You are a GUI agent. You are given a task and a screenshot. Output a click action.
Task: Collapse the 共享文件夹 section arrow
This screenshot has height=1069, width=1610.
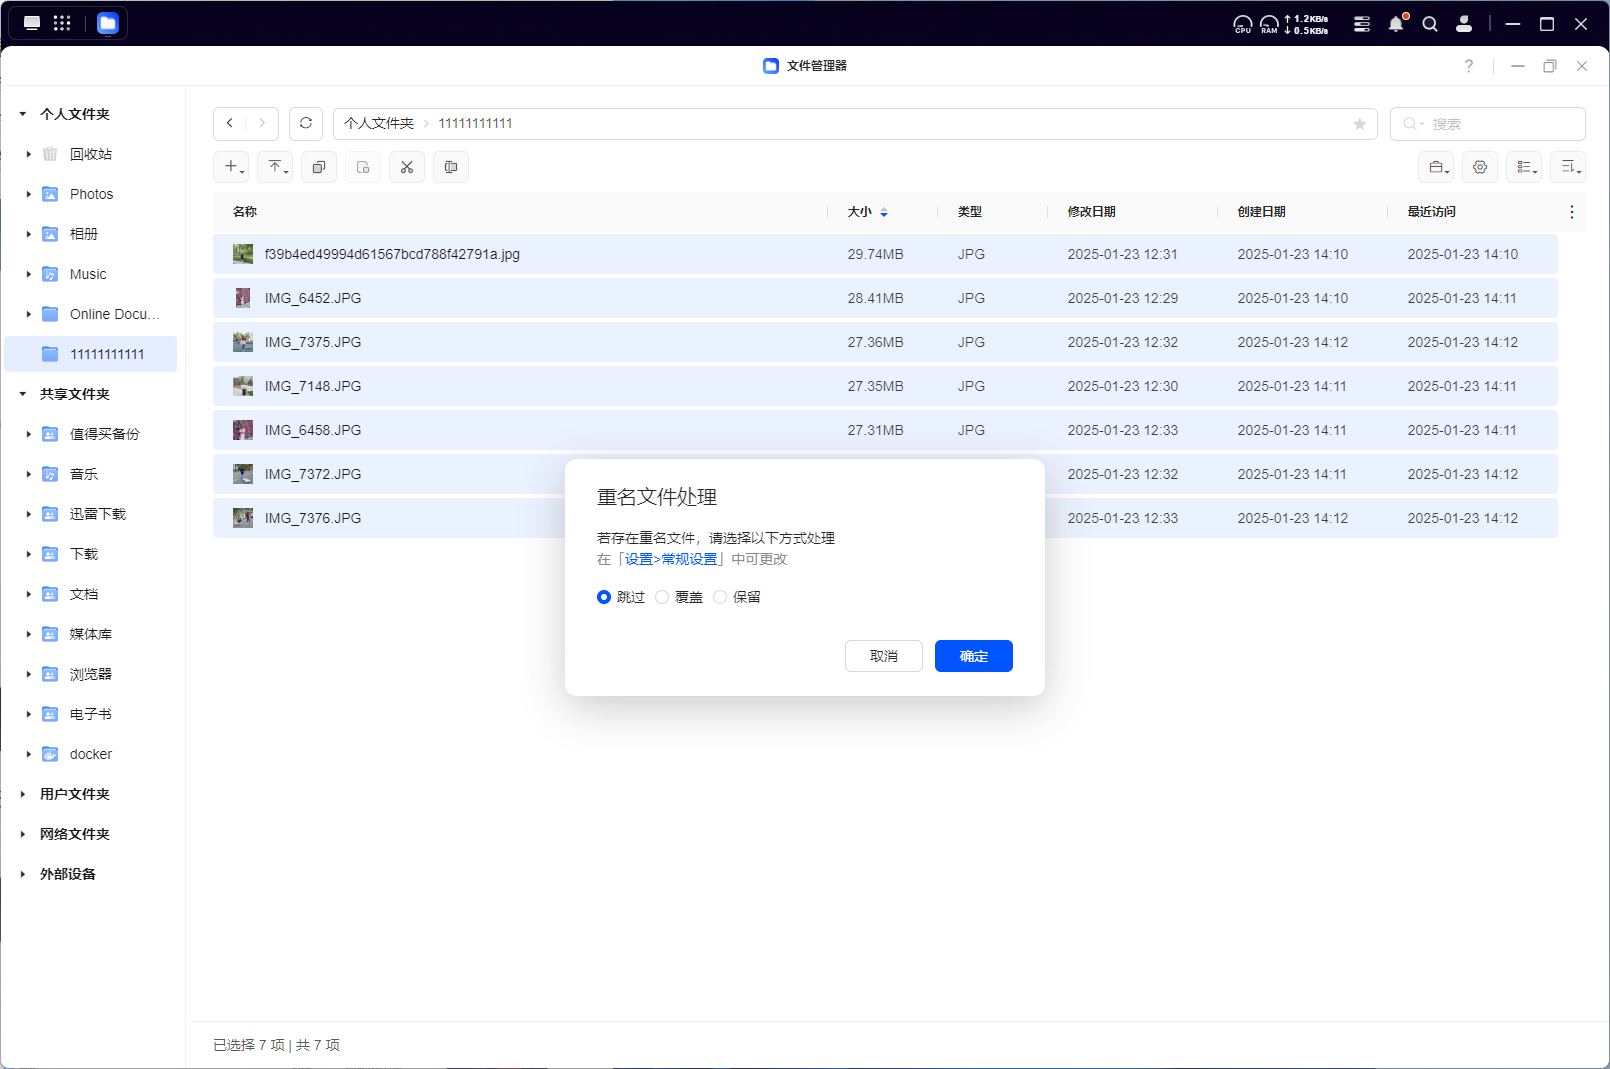click(x=23, y=394)
